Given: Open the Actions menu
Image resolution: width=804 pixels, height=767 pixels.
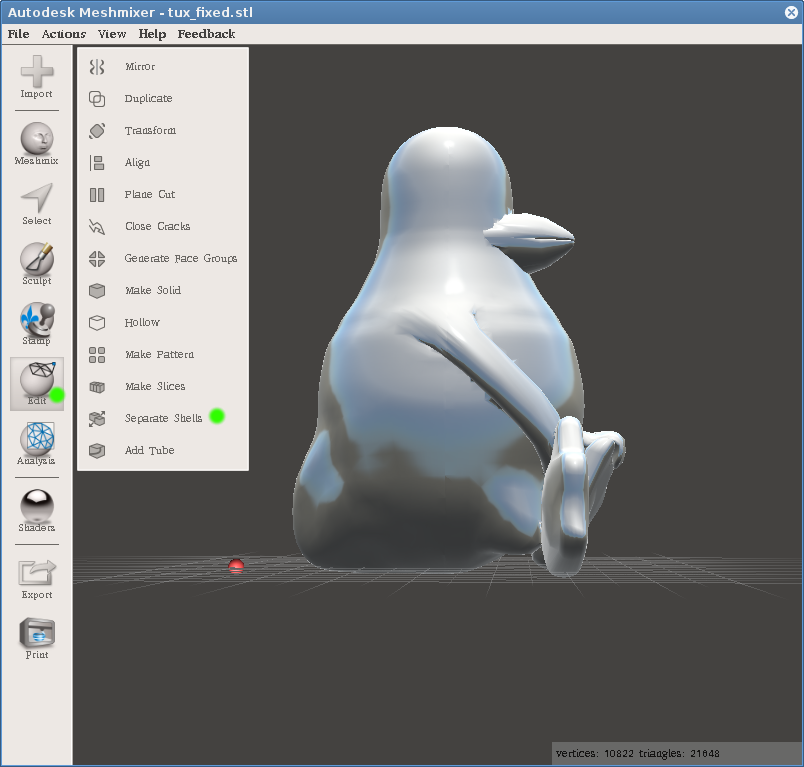Looking at the screenshot, I should click(64, 34).
